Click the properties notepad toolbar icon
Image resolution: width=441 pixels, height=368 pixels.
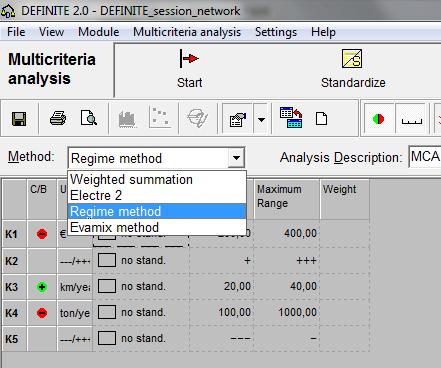pyautogui.click(x=238, y=119)
